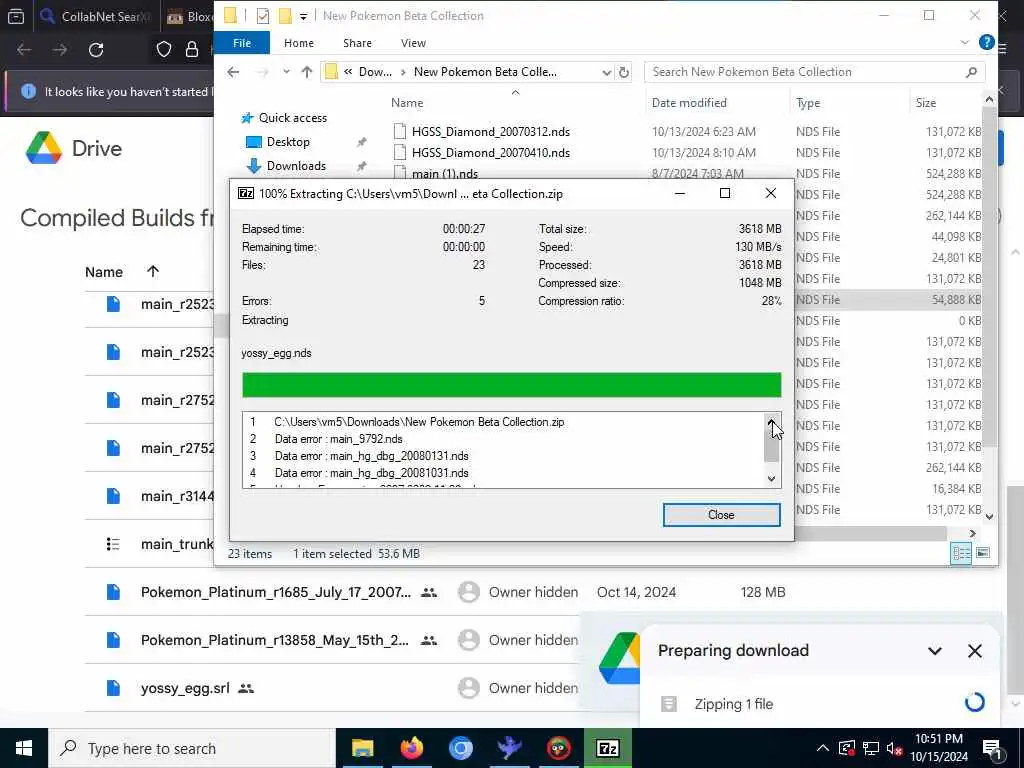The image size is (1024, 768).
Task: Click 'Data error : main_hg_dbg_20080131.nds' line
Action: 372,456
